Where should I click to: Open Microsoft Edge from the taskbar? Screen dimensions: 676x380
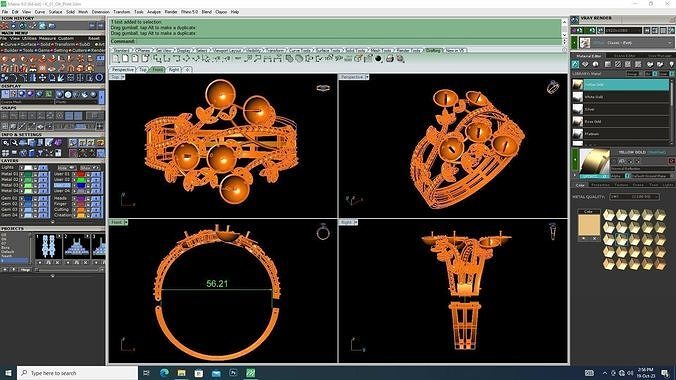pos(164,373)
